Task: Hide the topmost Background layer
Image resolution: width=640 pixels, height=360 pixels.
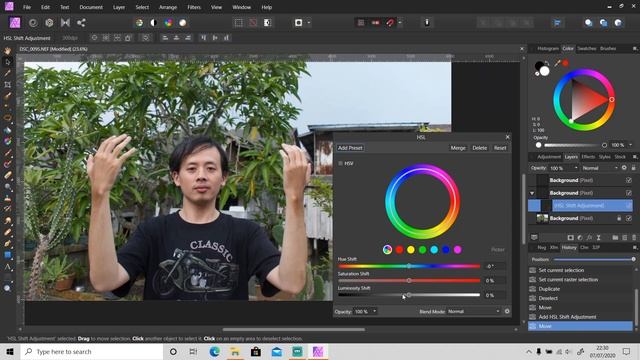Action: (x=629, y=180)
